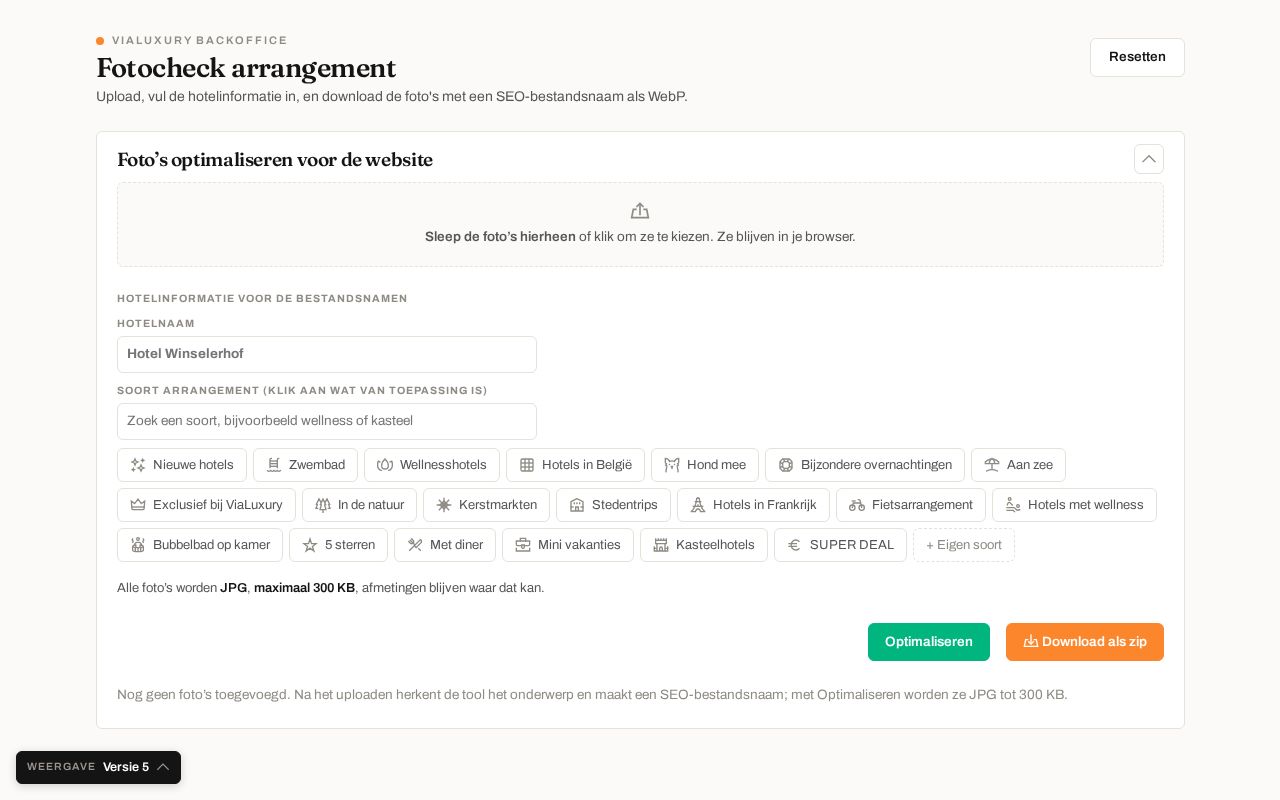Screen dimensions: 1280x800
Task: Click the Download als zip button
Action: (x=1085, y=642)
